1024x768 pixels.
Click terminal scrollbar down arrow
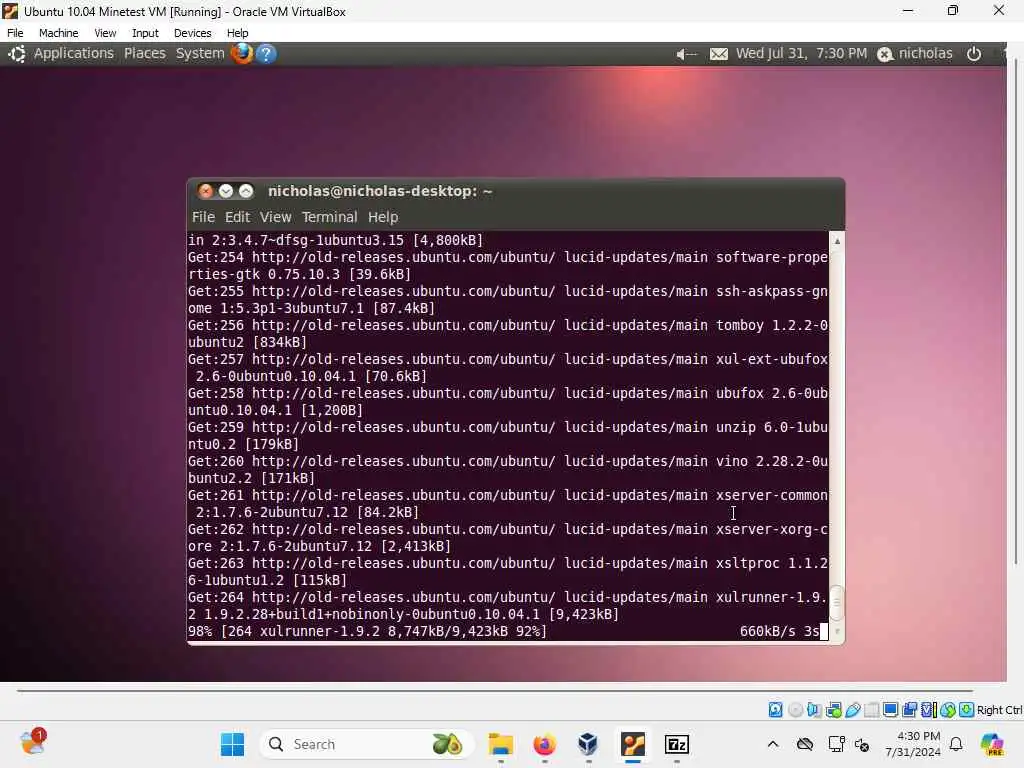837,632
